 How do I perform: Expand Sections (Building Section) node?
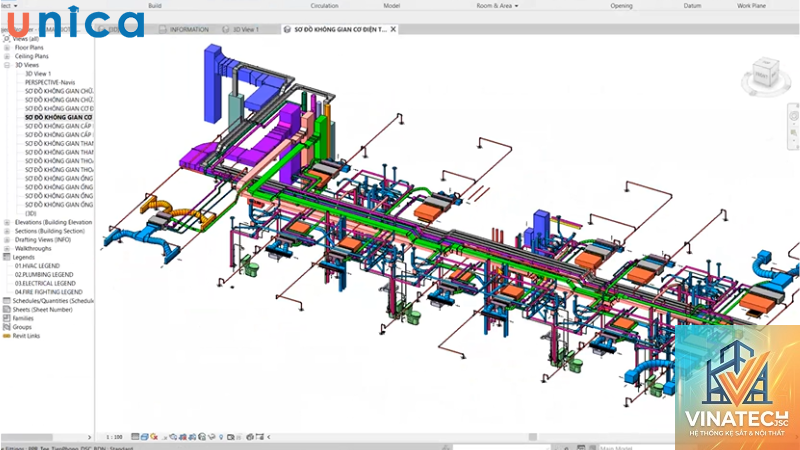coord(7,231)
